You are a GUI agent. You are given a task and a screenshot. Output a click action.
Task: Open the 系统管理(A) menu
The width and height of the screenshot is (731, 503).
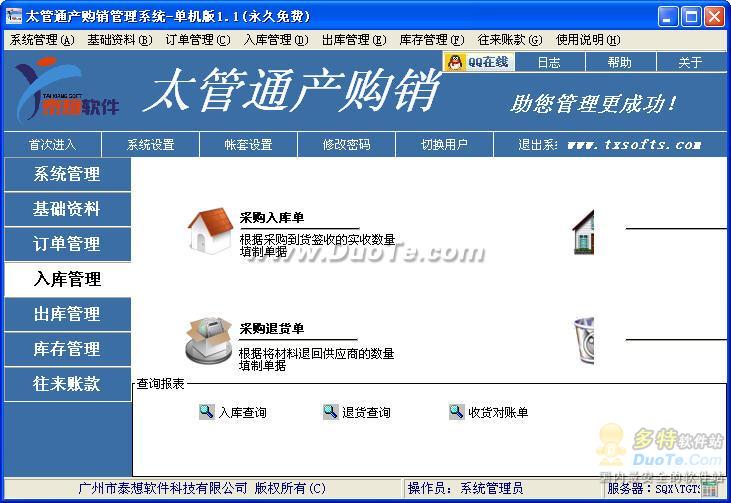click(x=42, y=40)
